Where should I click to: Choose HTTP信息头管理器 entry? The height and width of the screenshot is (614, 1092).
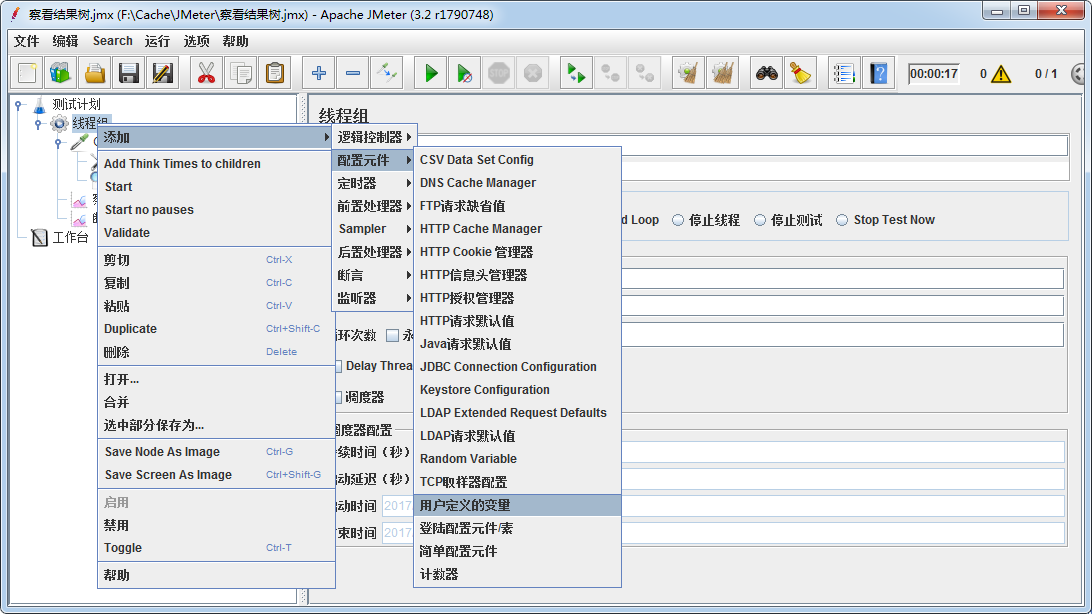517,275
